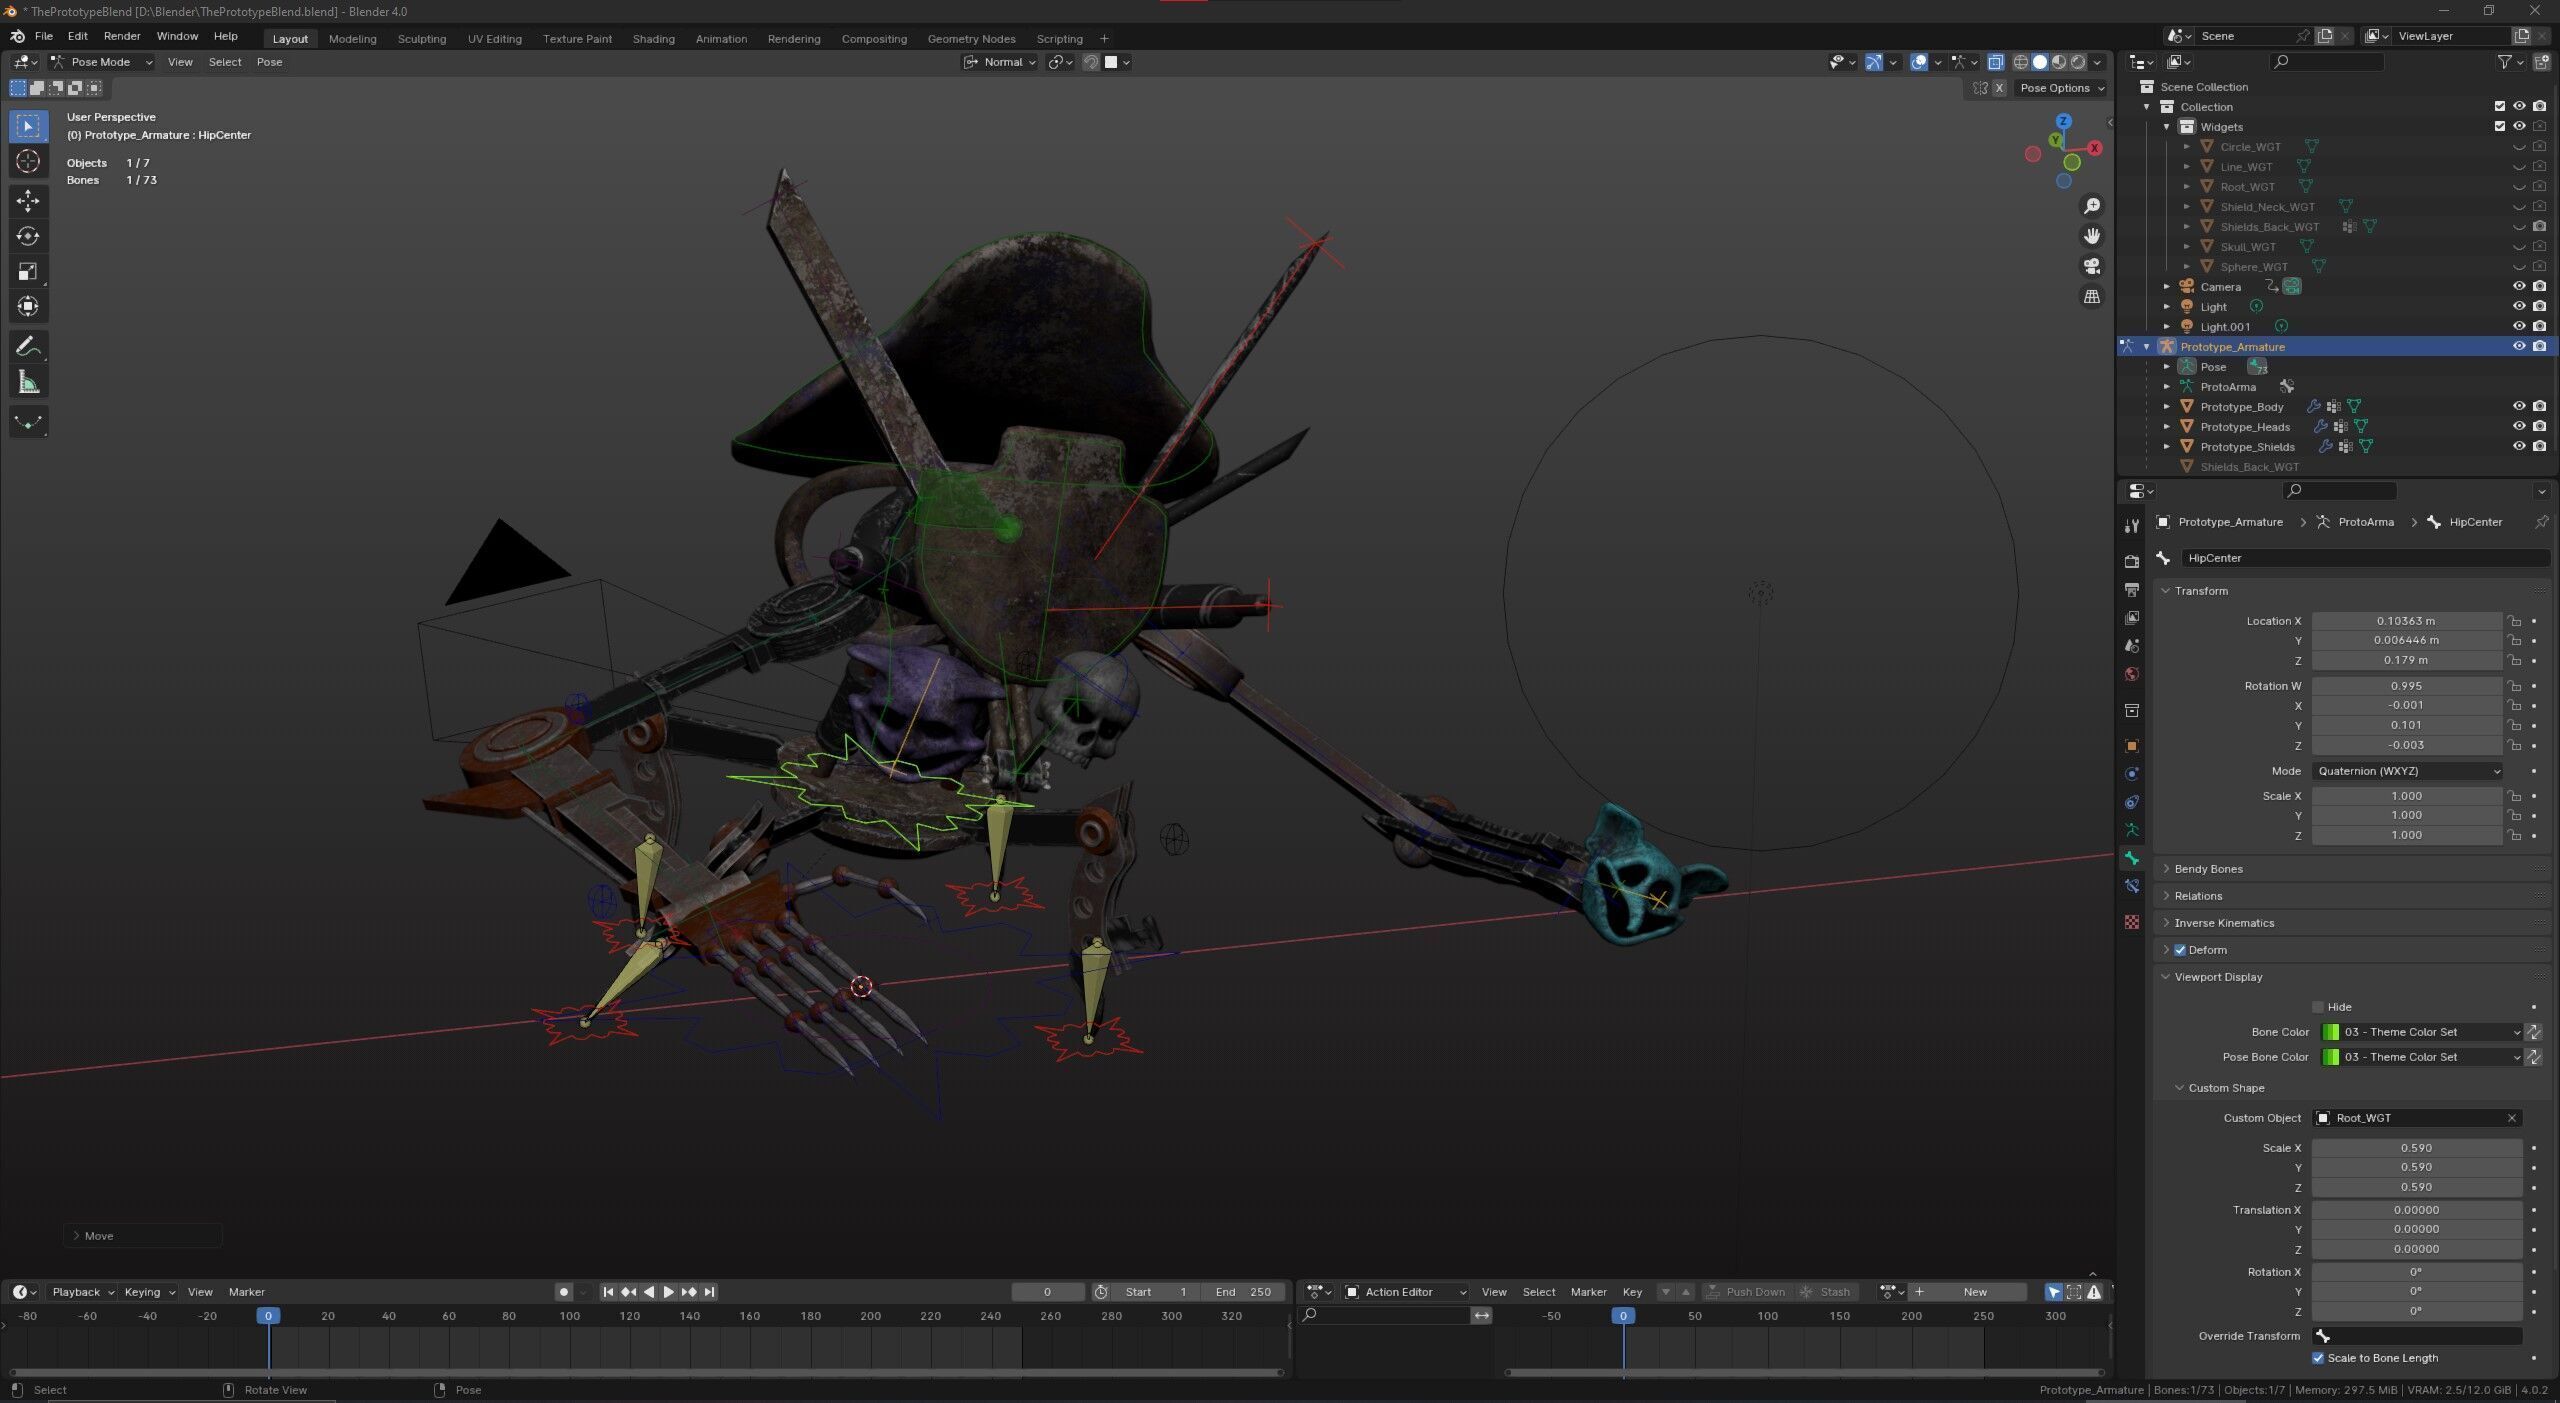Select the Measure tool

28,382
